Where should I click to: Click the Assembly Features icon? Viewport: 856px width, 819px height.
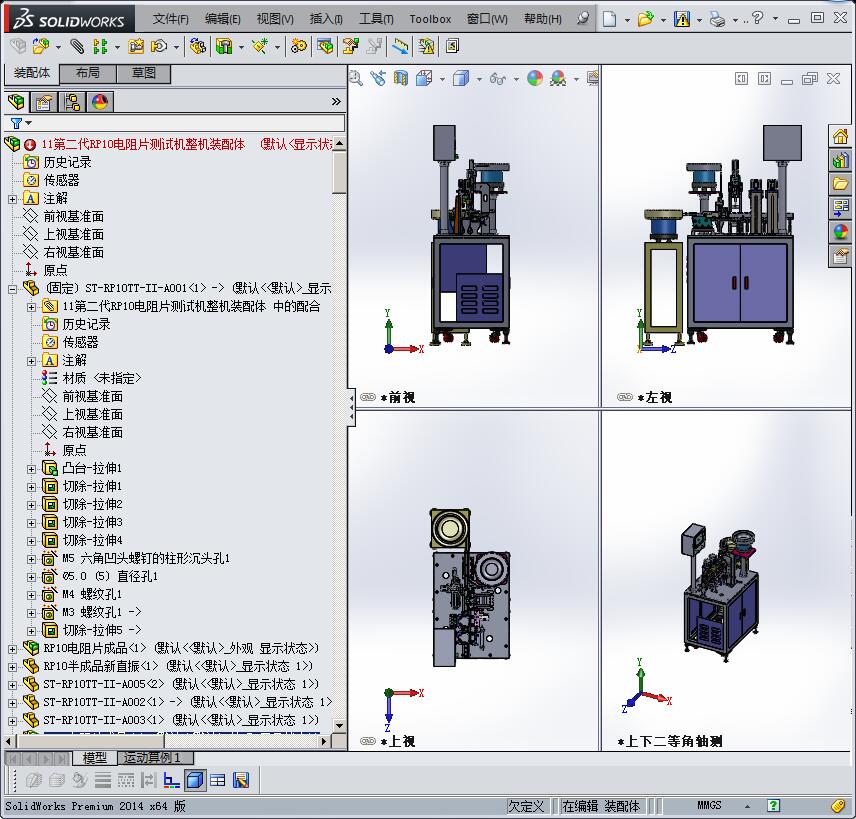224,46
